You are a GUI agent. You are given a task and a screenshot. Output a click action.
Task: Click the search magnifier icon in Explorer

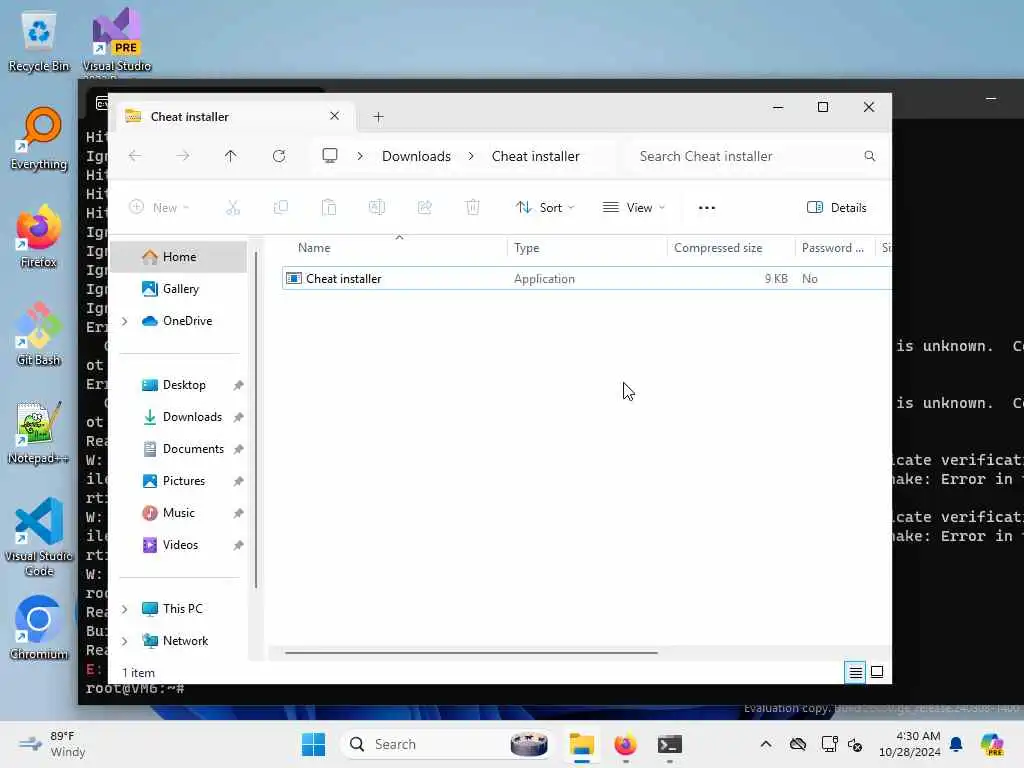coord(869,156)
